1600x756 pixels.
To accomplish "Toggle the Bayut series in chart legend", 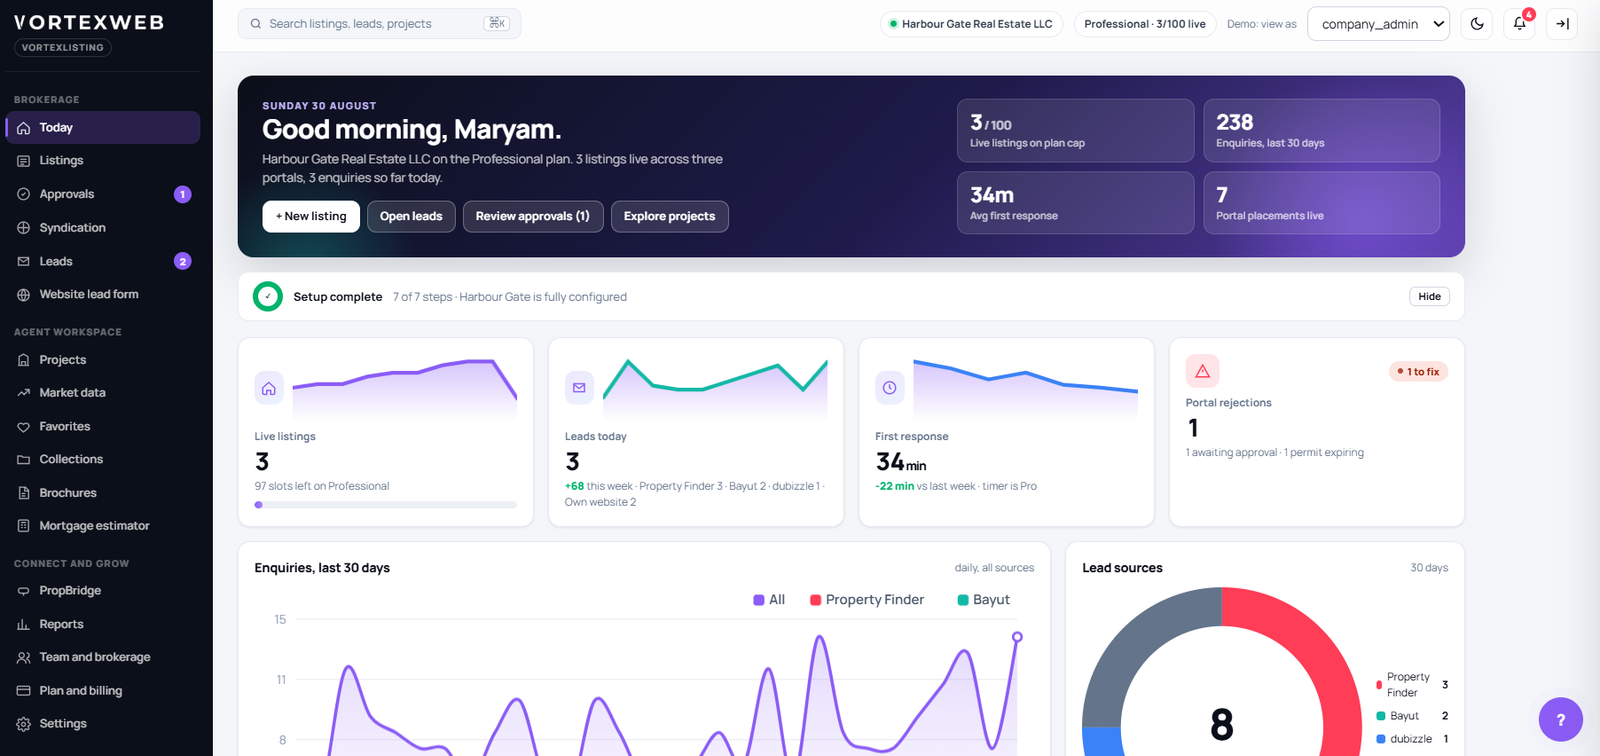I will [984, 600].
